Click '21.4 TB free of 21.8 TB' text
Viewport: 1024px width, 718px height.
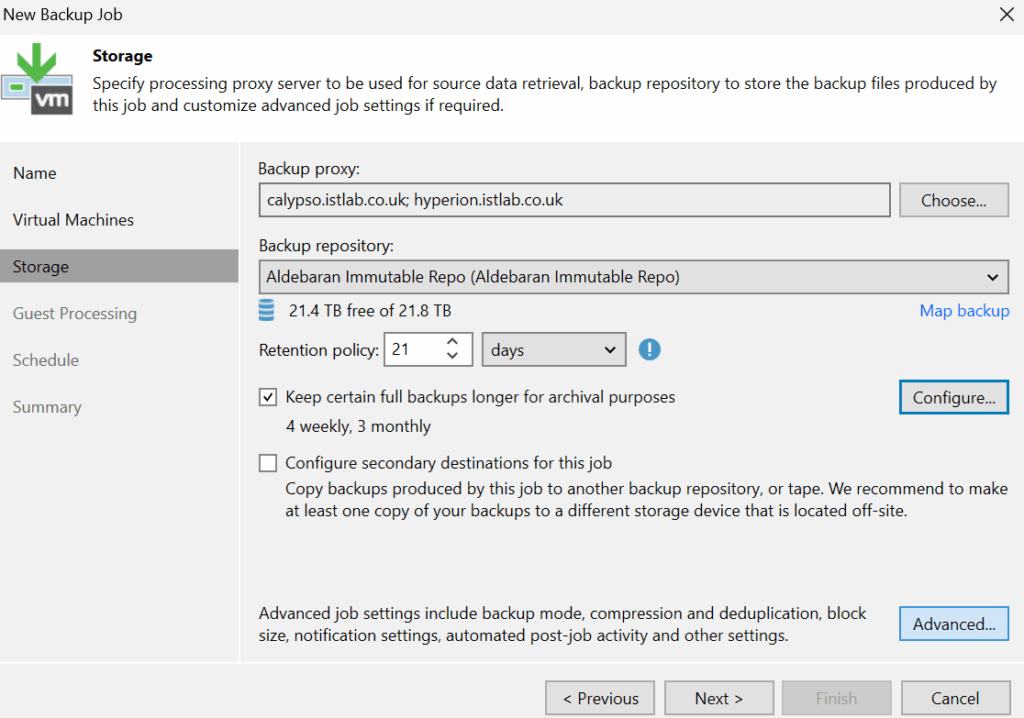[x=370, y=311]
